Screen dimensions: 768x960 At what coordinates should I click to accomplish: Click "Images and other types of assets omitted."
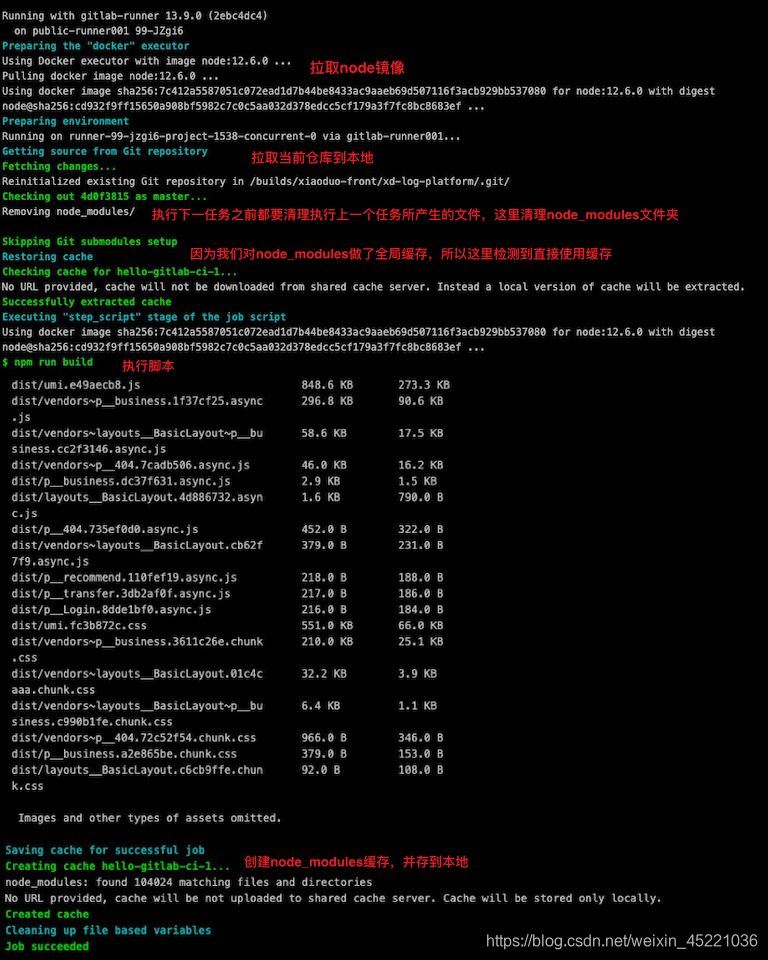(149, 819)
